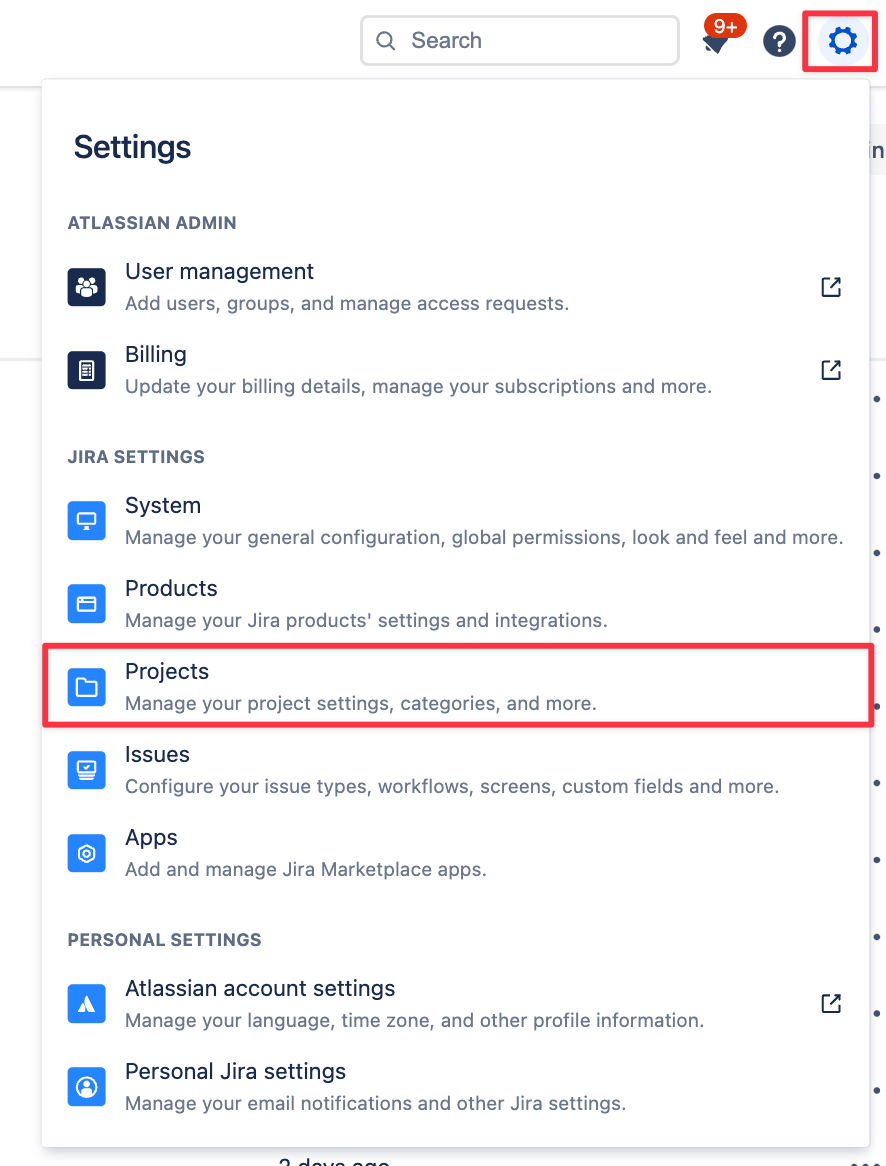Click the external link beside User management
This screenshot has width=886, height=1166.
pyautogui.click(x=831, y=287)
